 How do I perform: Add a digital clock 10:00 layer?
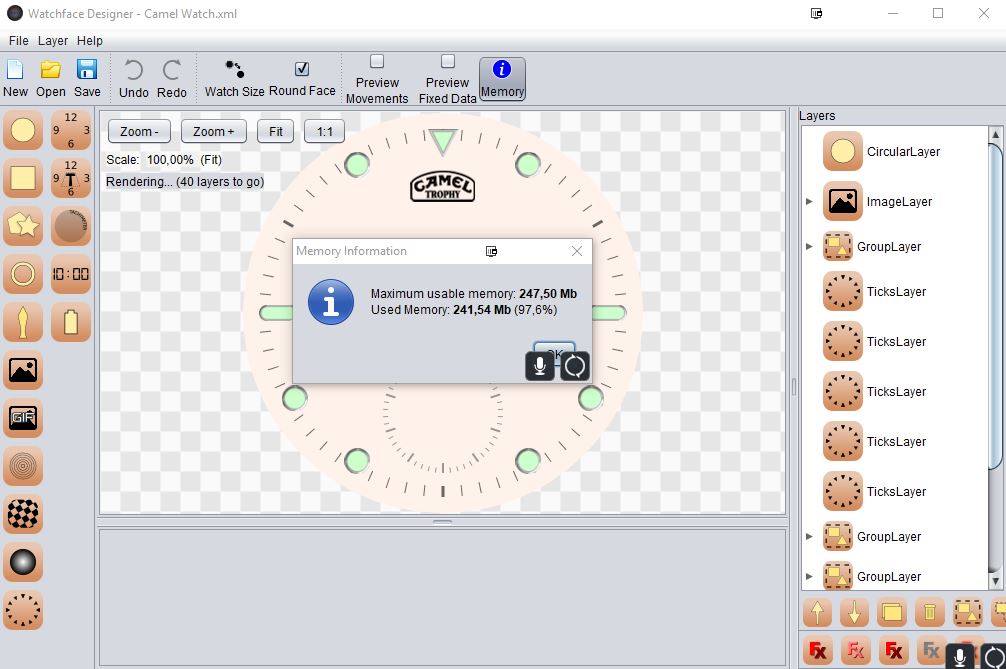coord(71,274)
